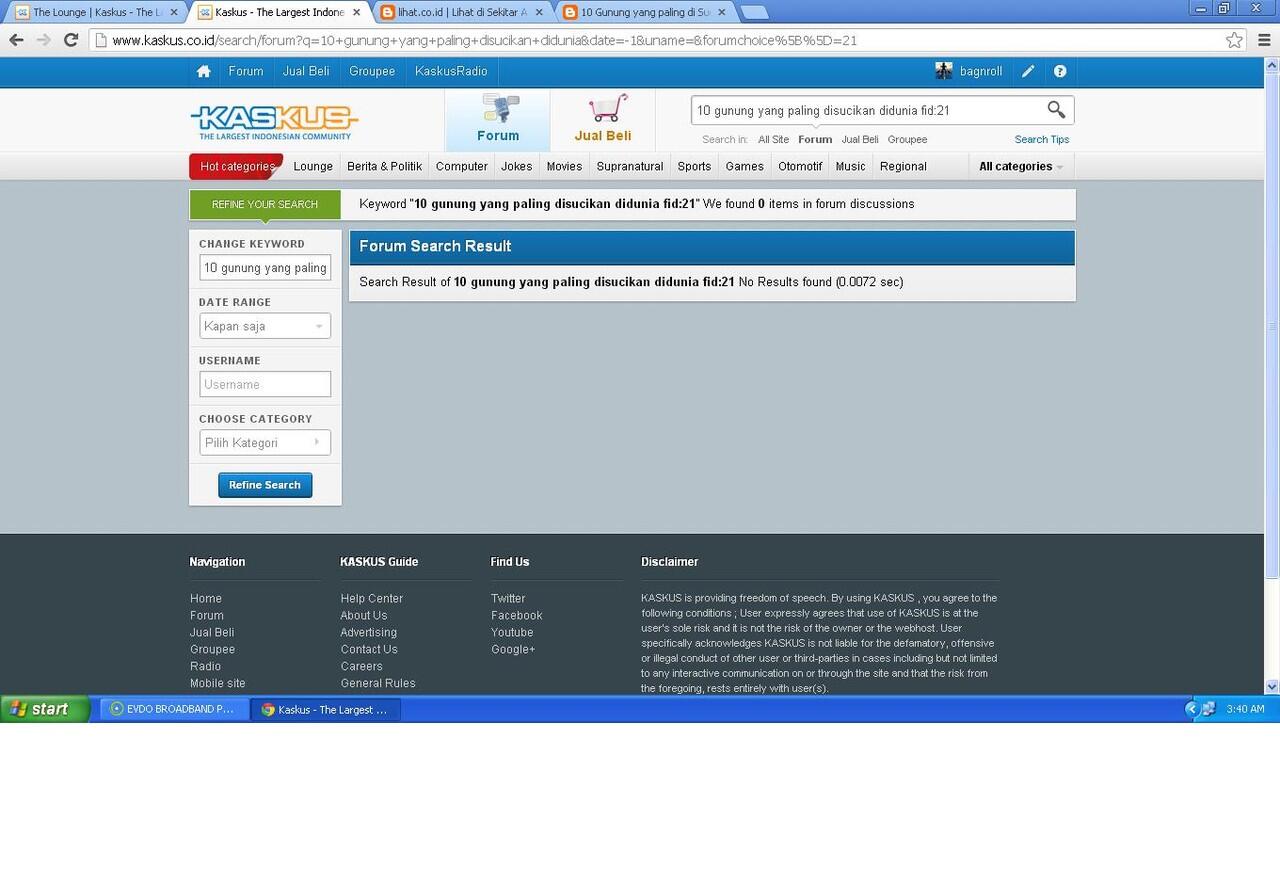Open Otomotif category
The image size is (1280, 883).
click(800, 167)
